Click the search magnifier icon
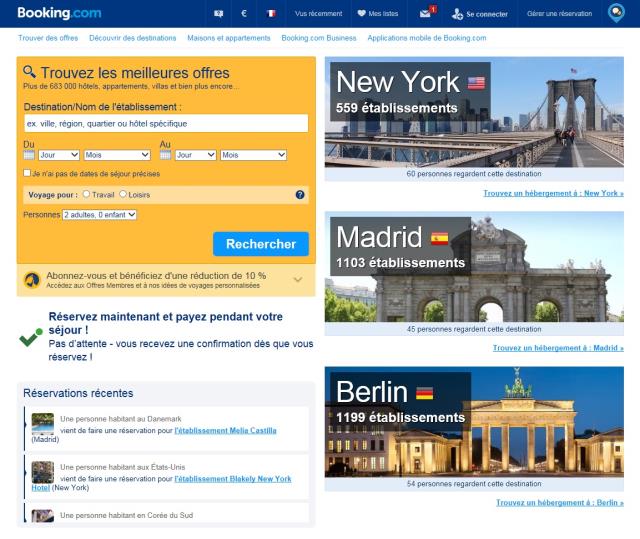 [29, 71]
